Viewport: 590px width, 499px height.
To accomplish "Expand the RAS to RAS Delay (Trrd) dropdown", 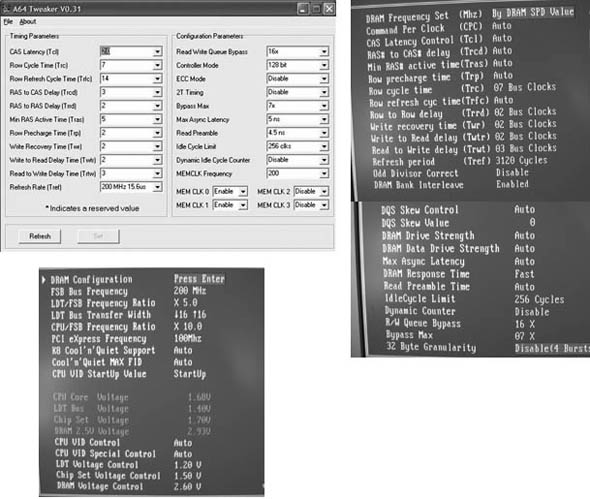I will (x=158, y=106).
